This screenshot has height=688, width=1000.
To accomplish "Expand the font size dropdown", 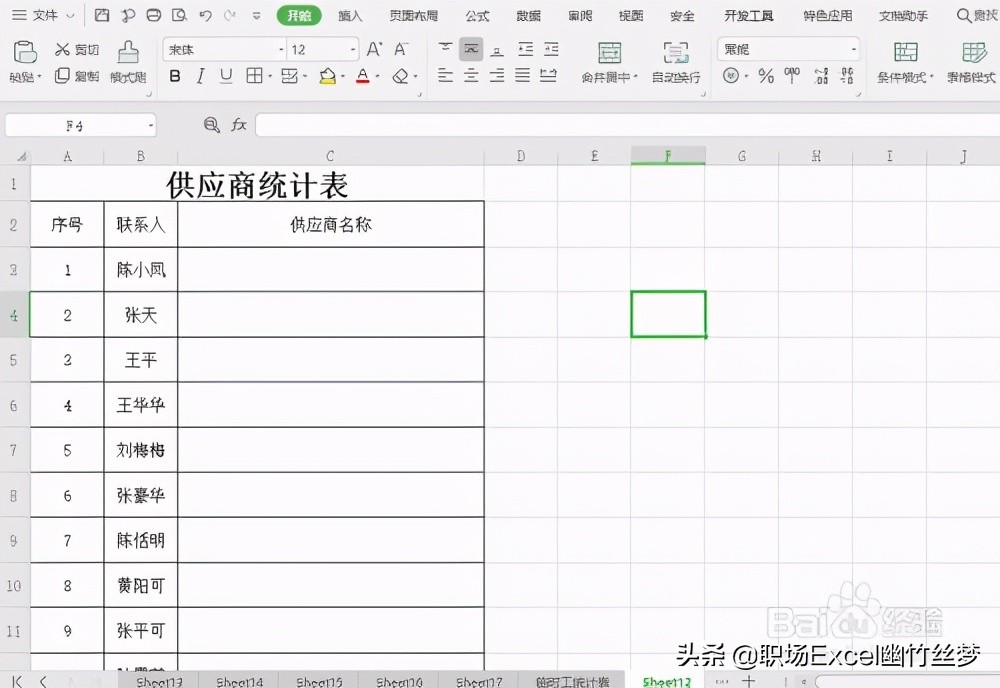I will [355, 48].
